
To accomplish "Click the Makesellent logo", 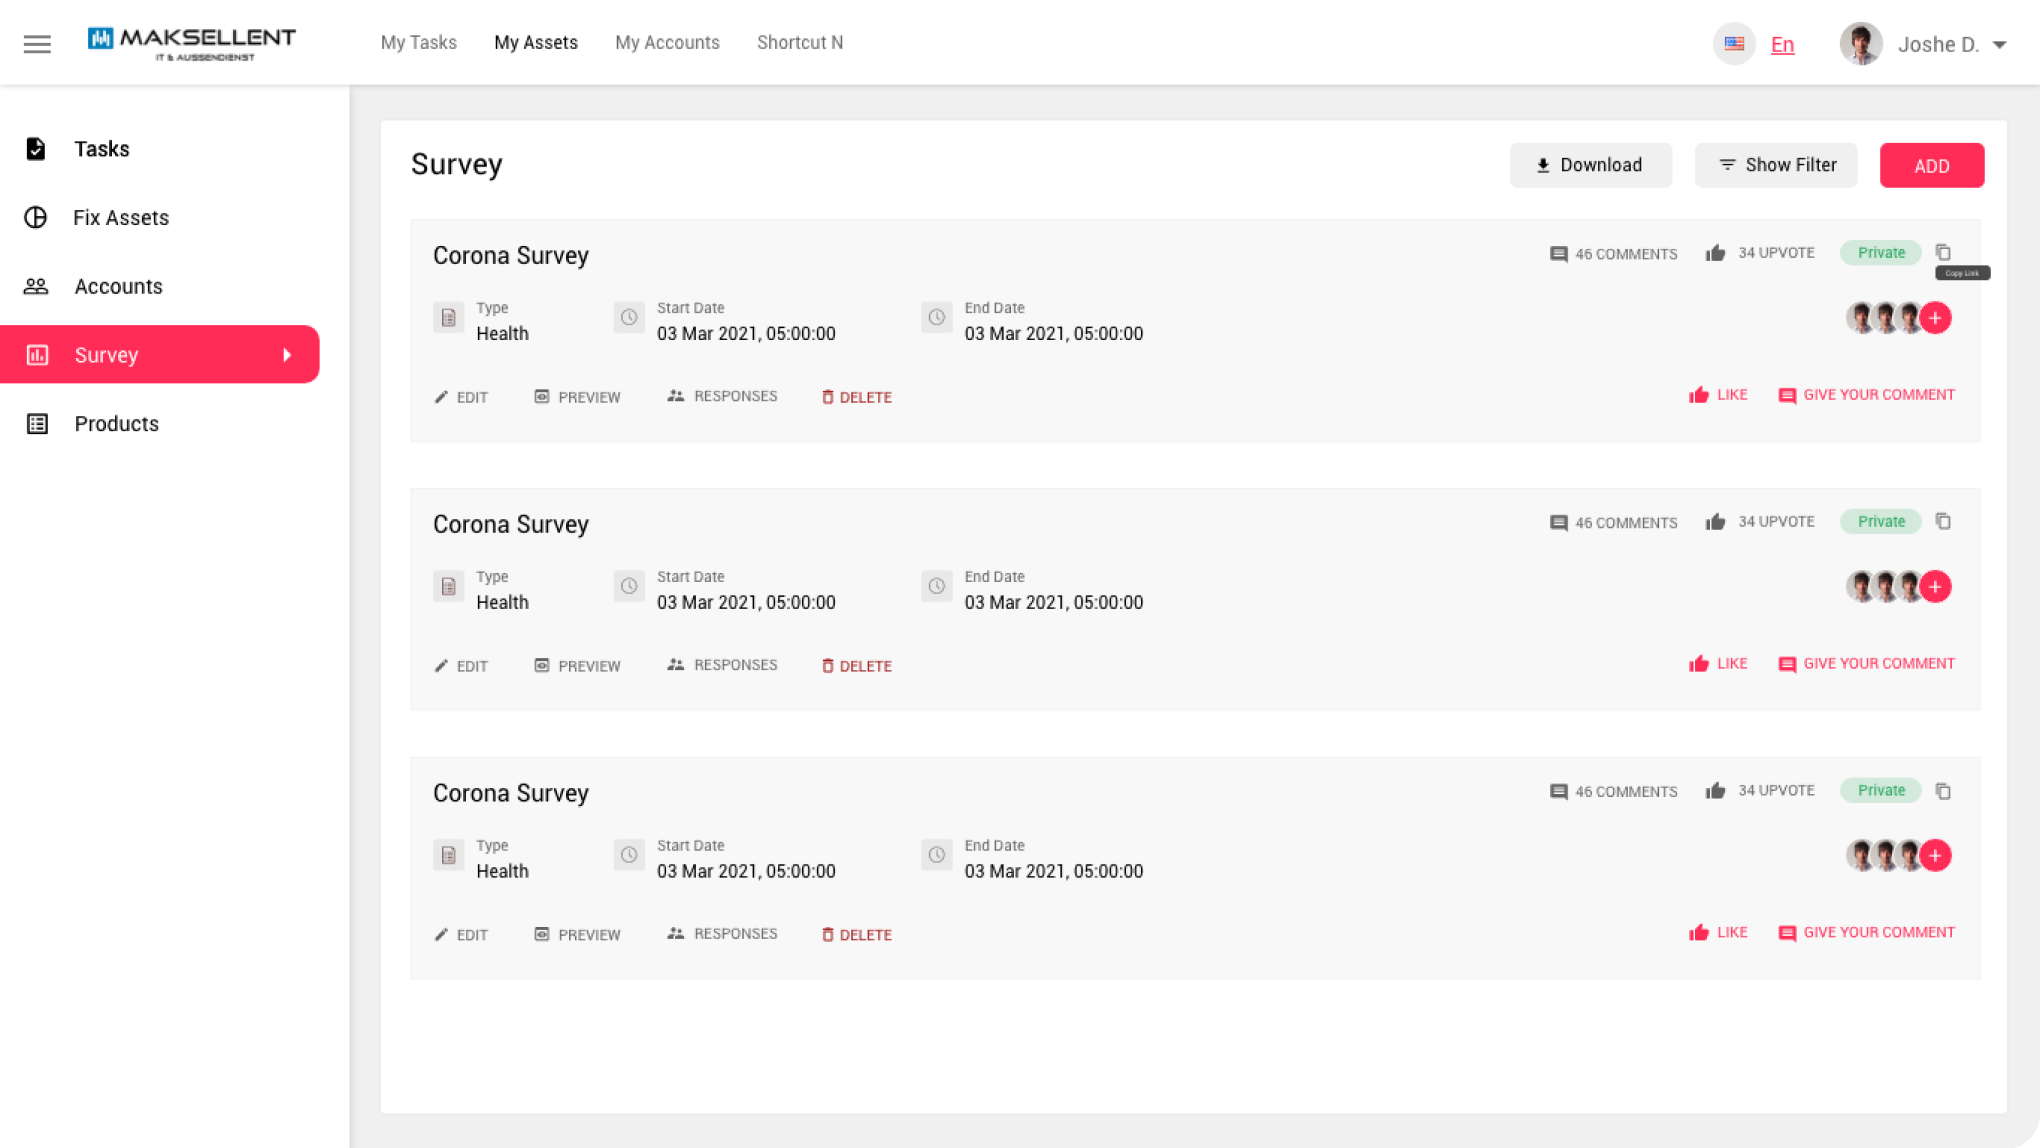I will (x=192, y=42).
